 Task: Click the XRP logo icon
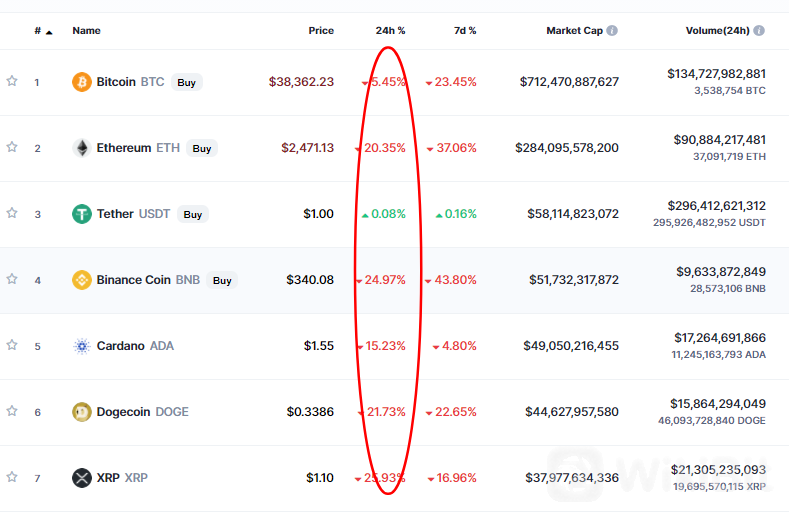point(82,478)
